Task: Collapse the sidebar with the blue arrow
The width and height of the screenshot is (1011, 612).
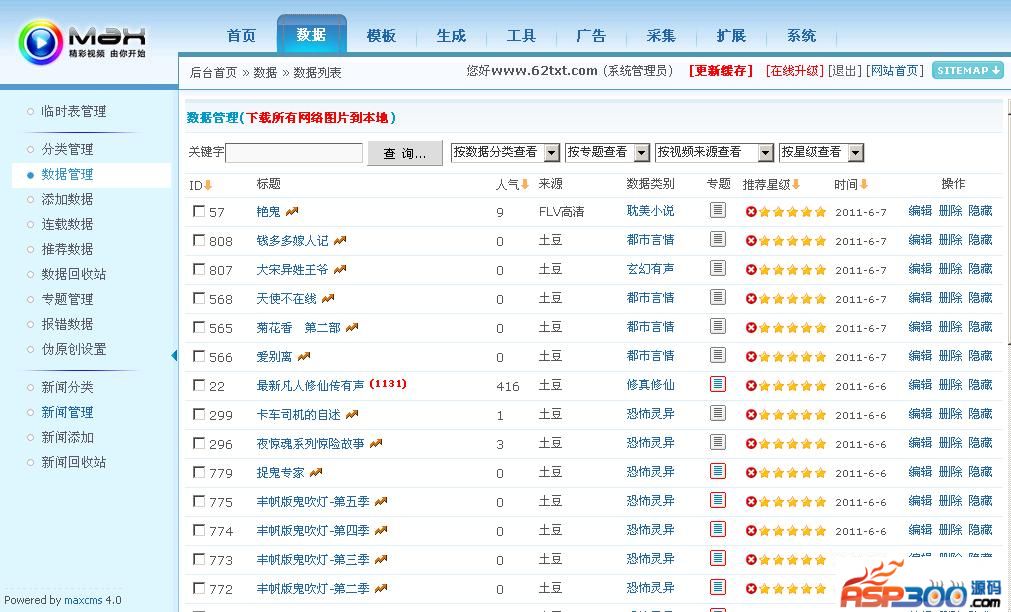Action: 174,355
